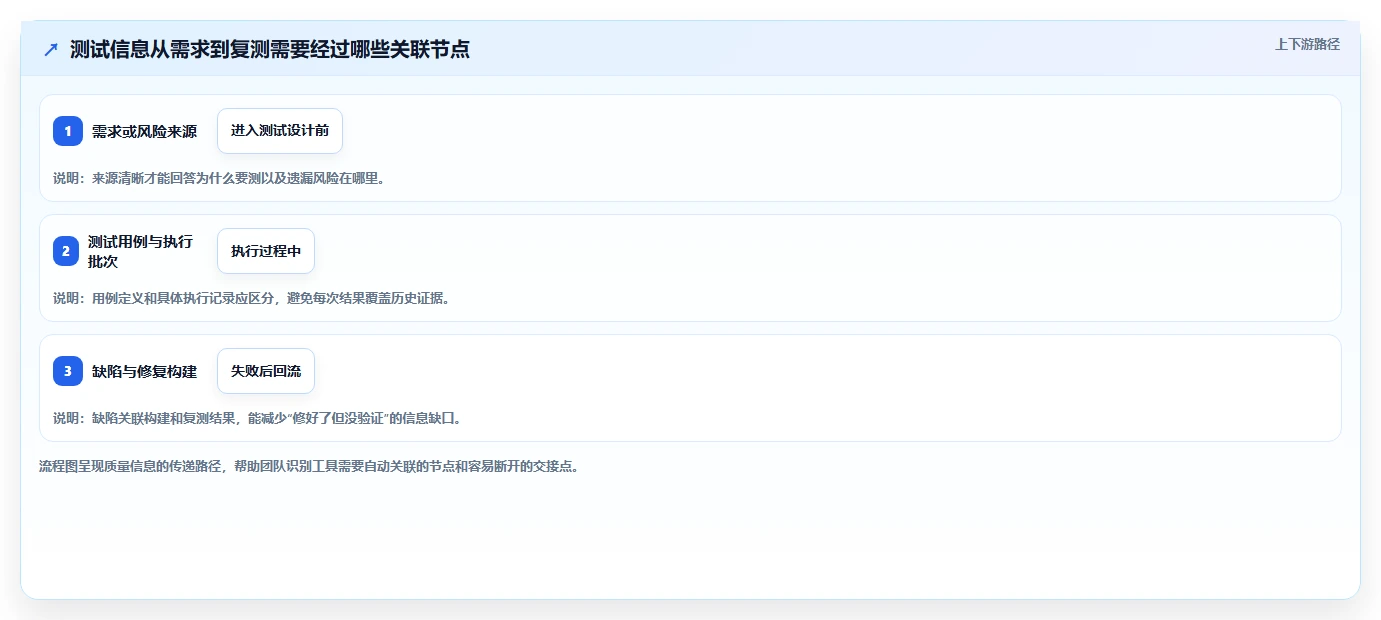Select the 测试用例与执行批次 step title
The image size is (1381, 620).
point(141,251)
